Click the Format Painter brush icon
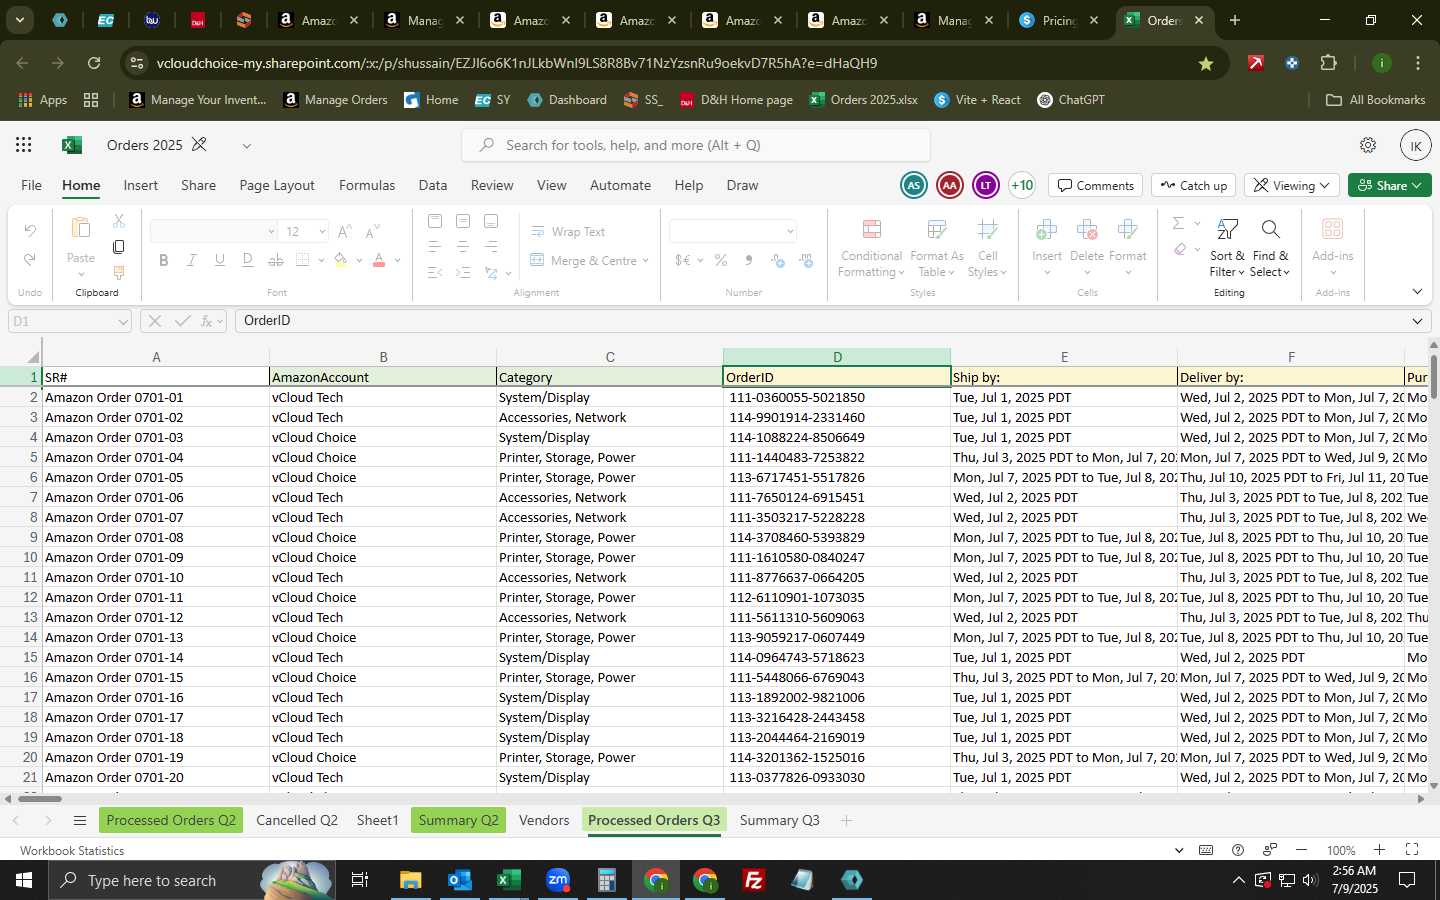Viewport: 1440px width, 900px height. point(119,272)
